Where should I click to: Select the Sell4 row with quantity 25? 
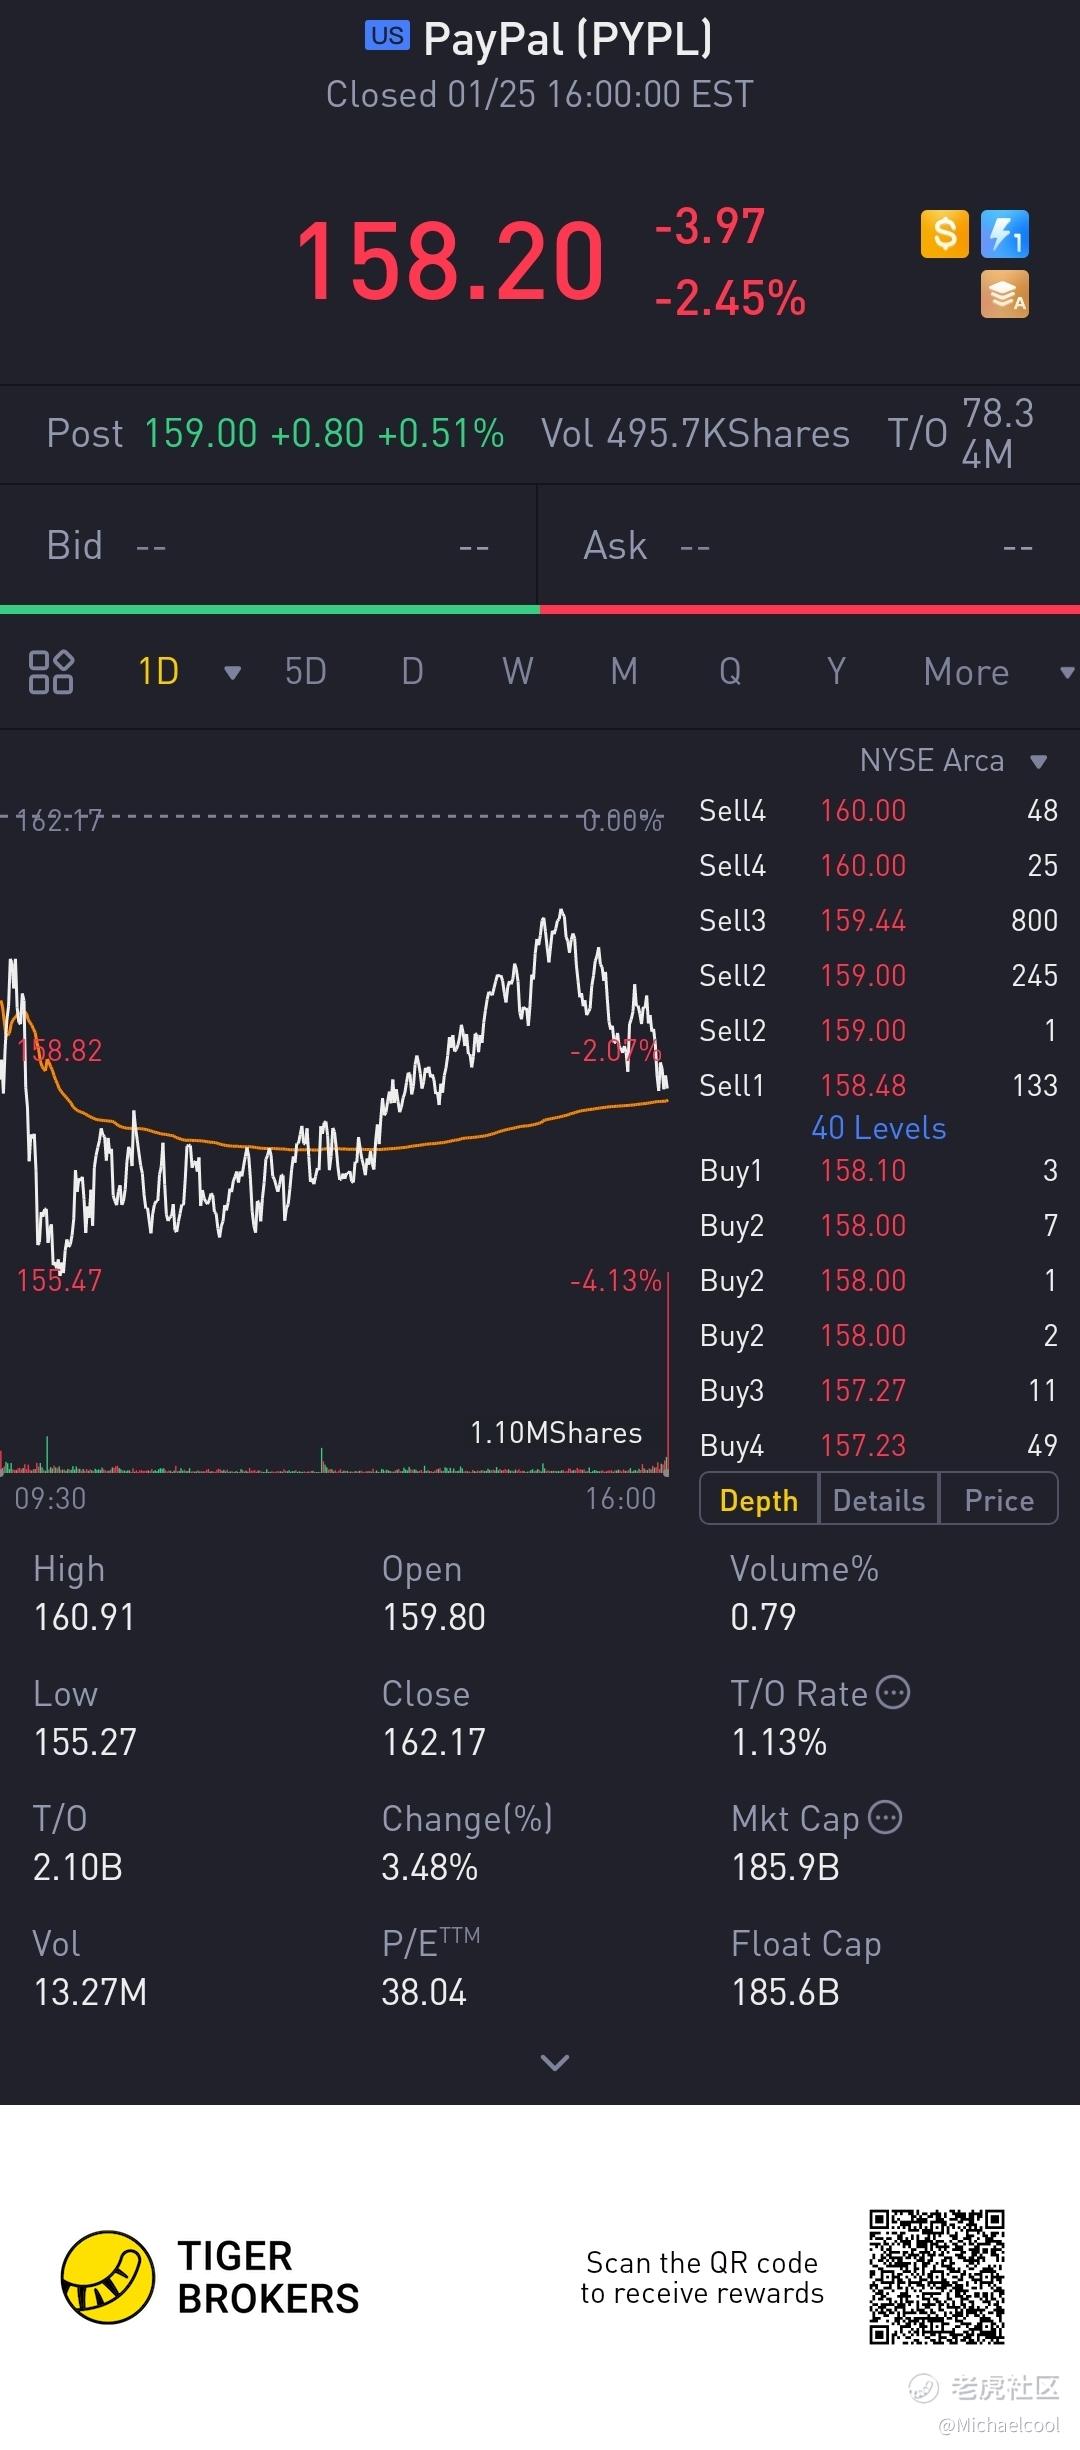[x=878, y=865]
